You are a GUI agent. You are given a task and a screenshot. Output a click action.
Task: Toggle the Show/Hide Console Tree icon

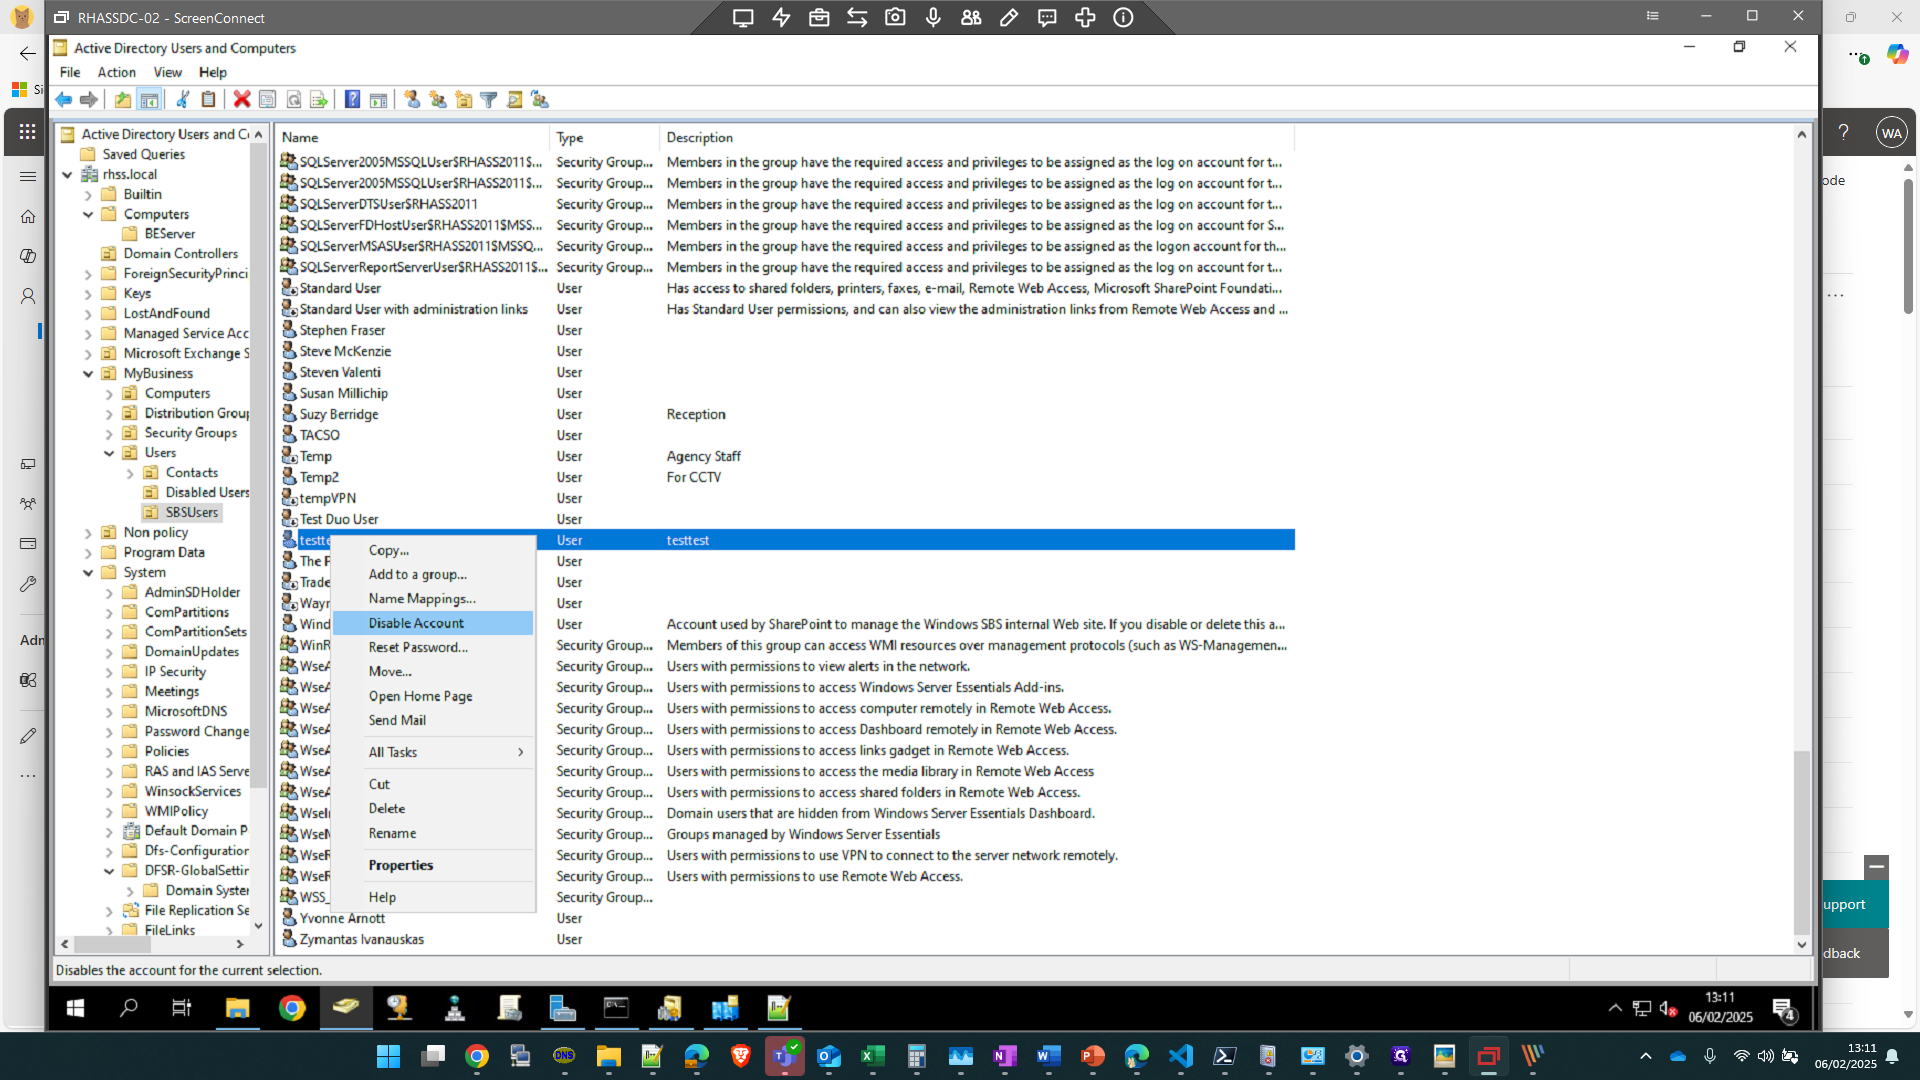149,99
